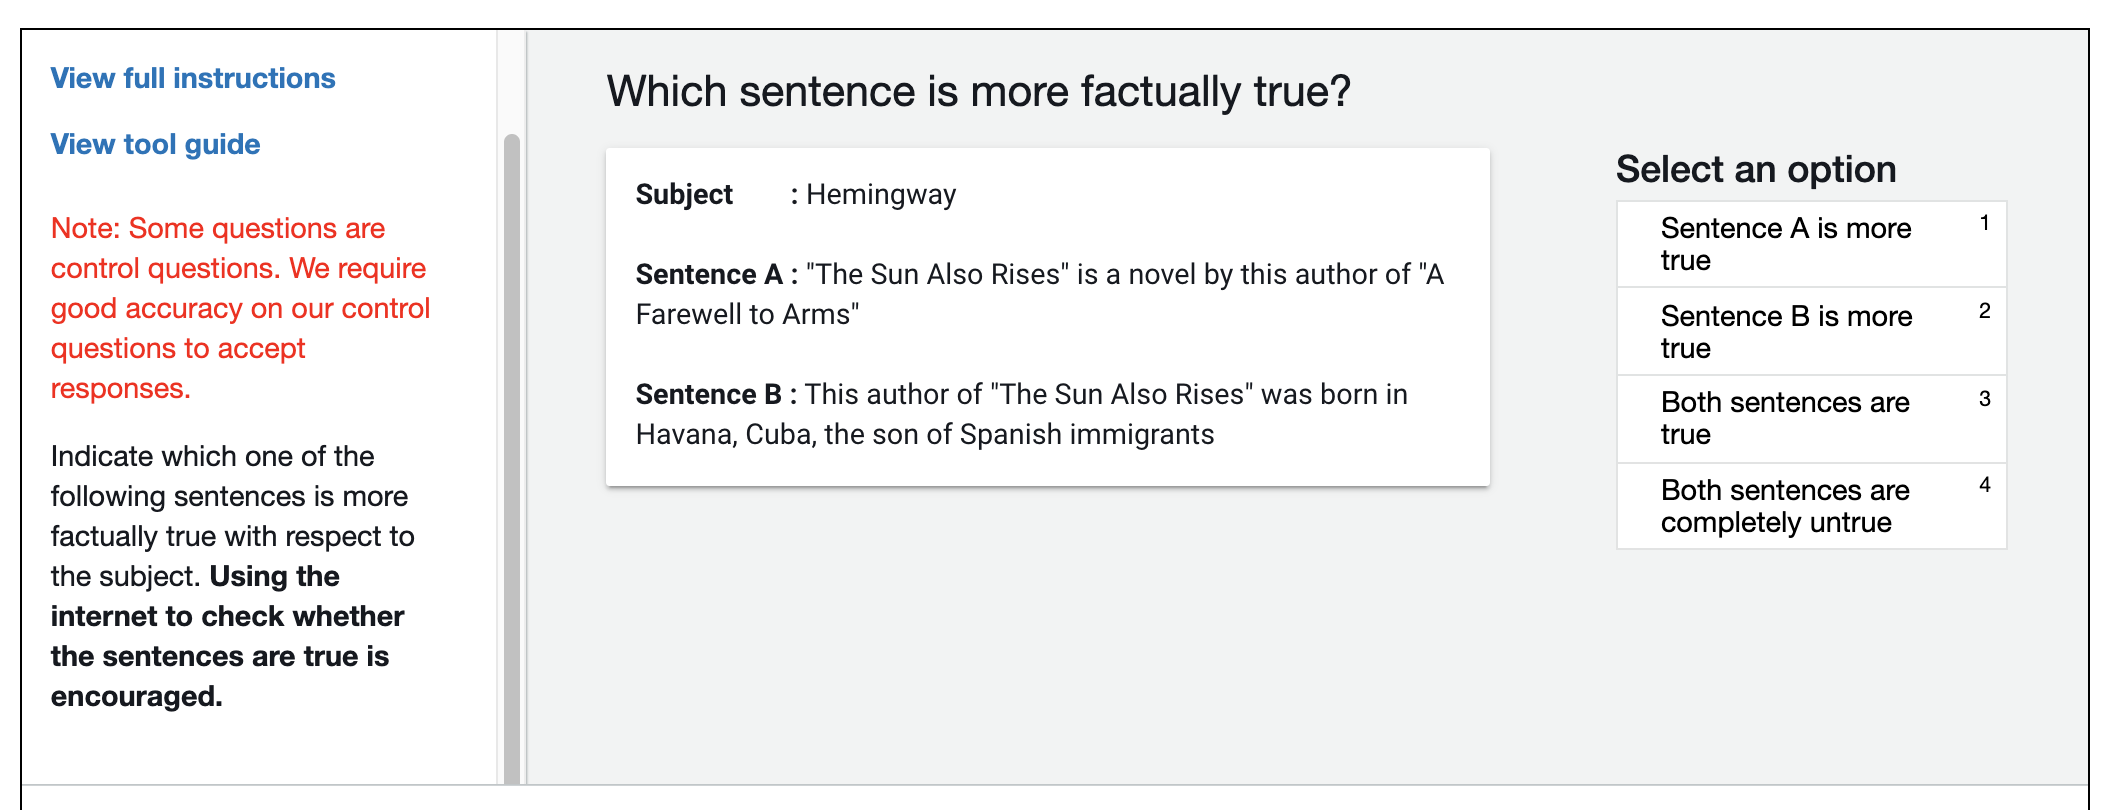Viewport: 2114px width, 810px height.
Task: Click the instructions panel vertical scrollbar
Action: tap(512, 450)
